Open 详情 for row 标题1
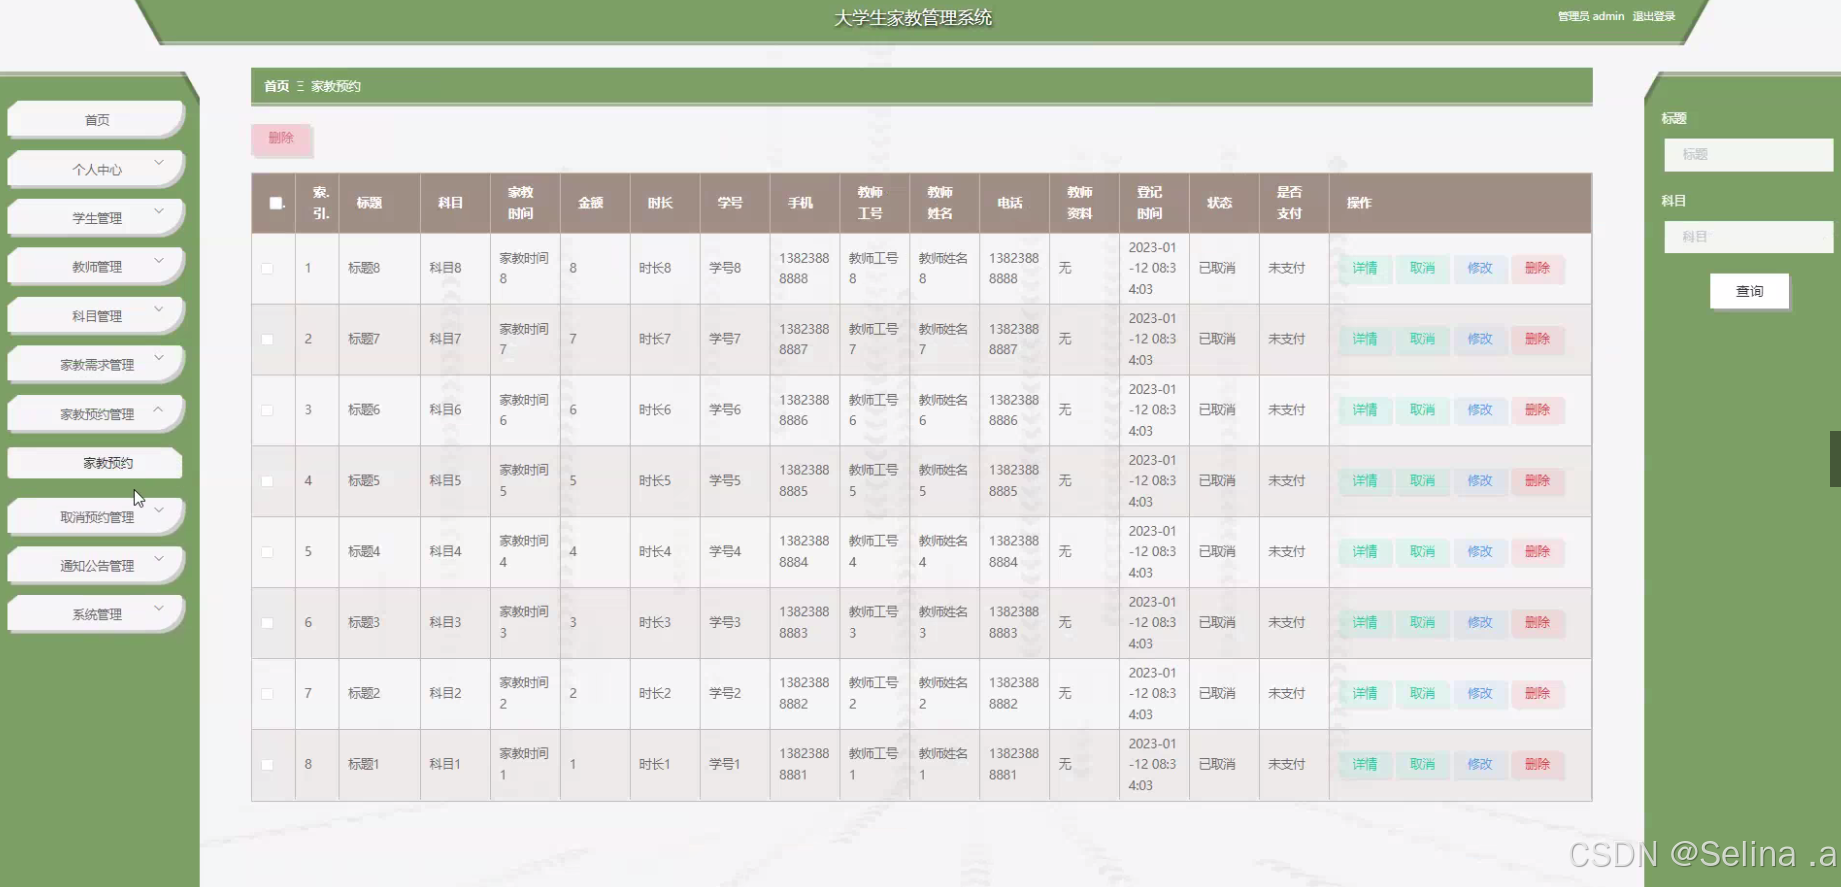This screenshot has width=1841, height=887. (1365, 765)
